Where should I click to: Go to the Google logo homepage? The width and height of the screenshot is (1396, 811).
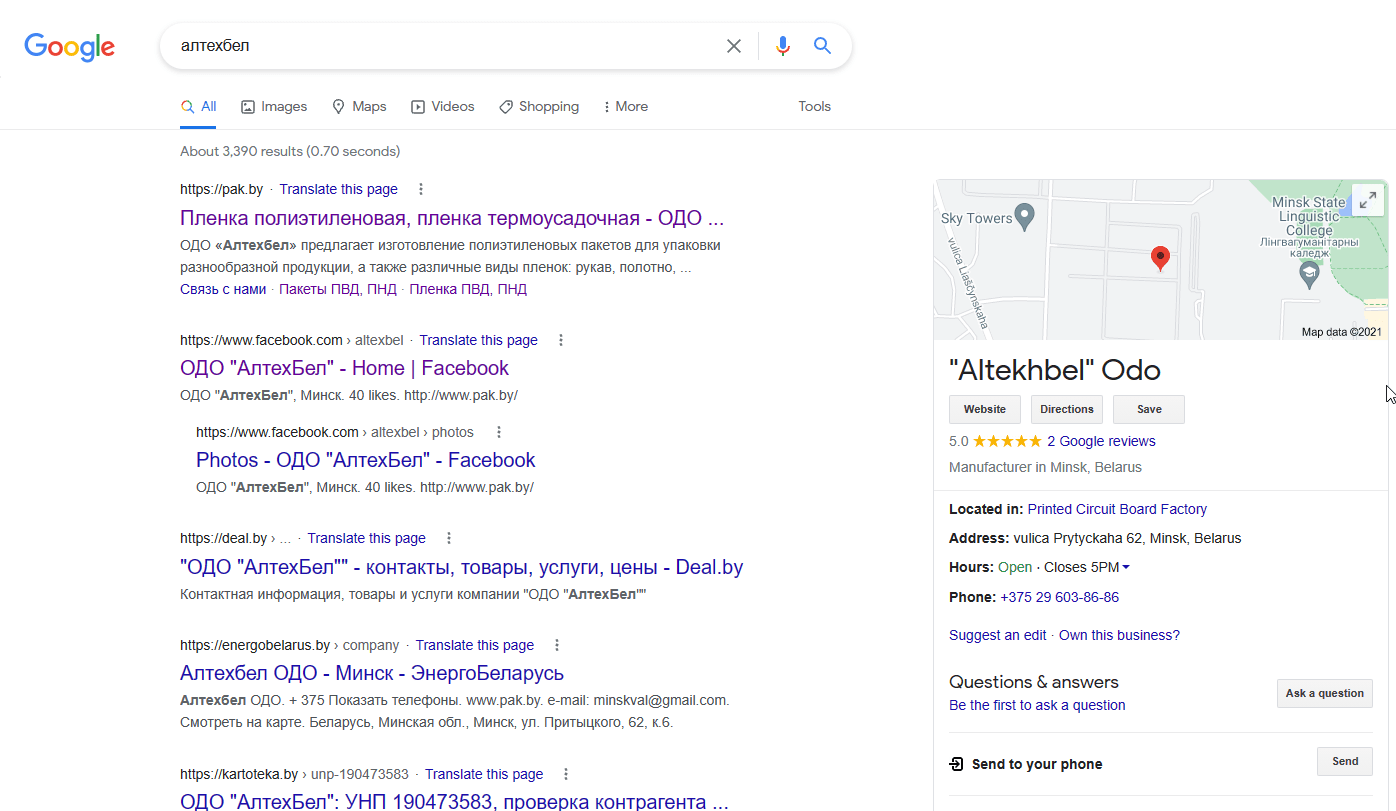(x=70, y=47)
